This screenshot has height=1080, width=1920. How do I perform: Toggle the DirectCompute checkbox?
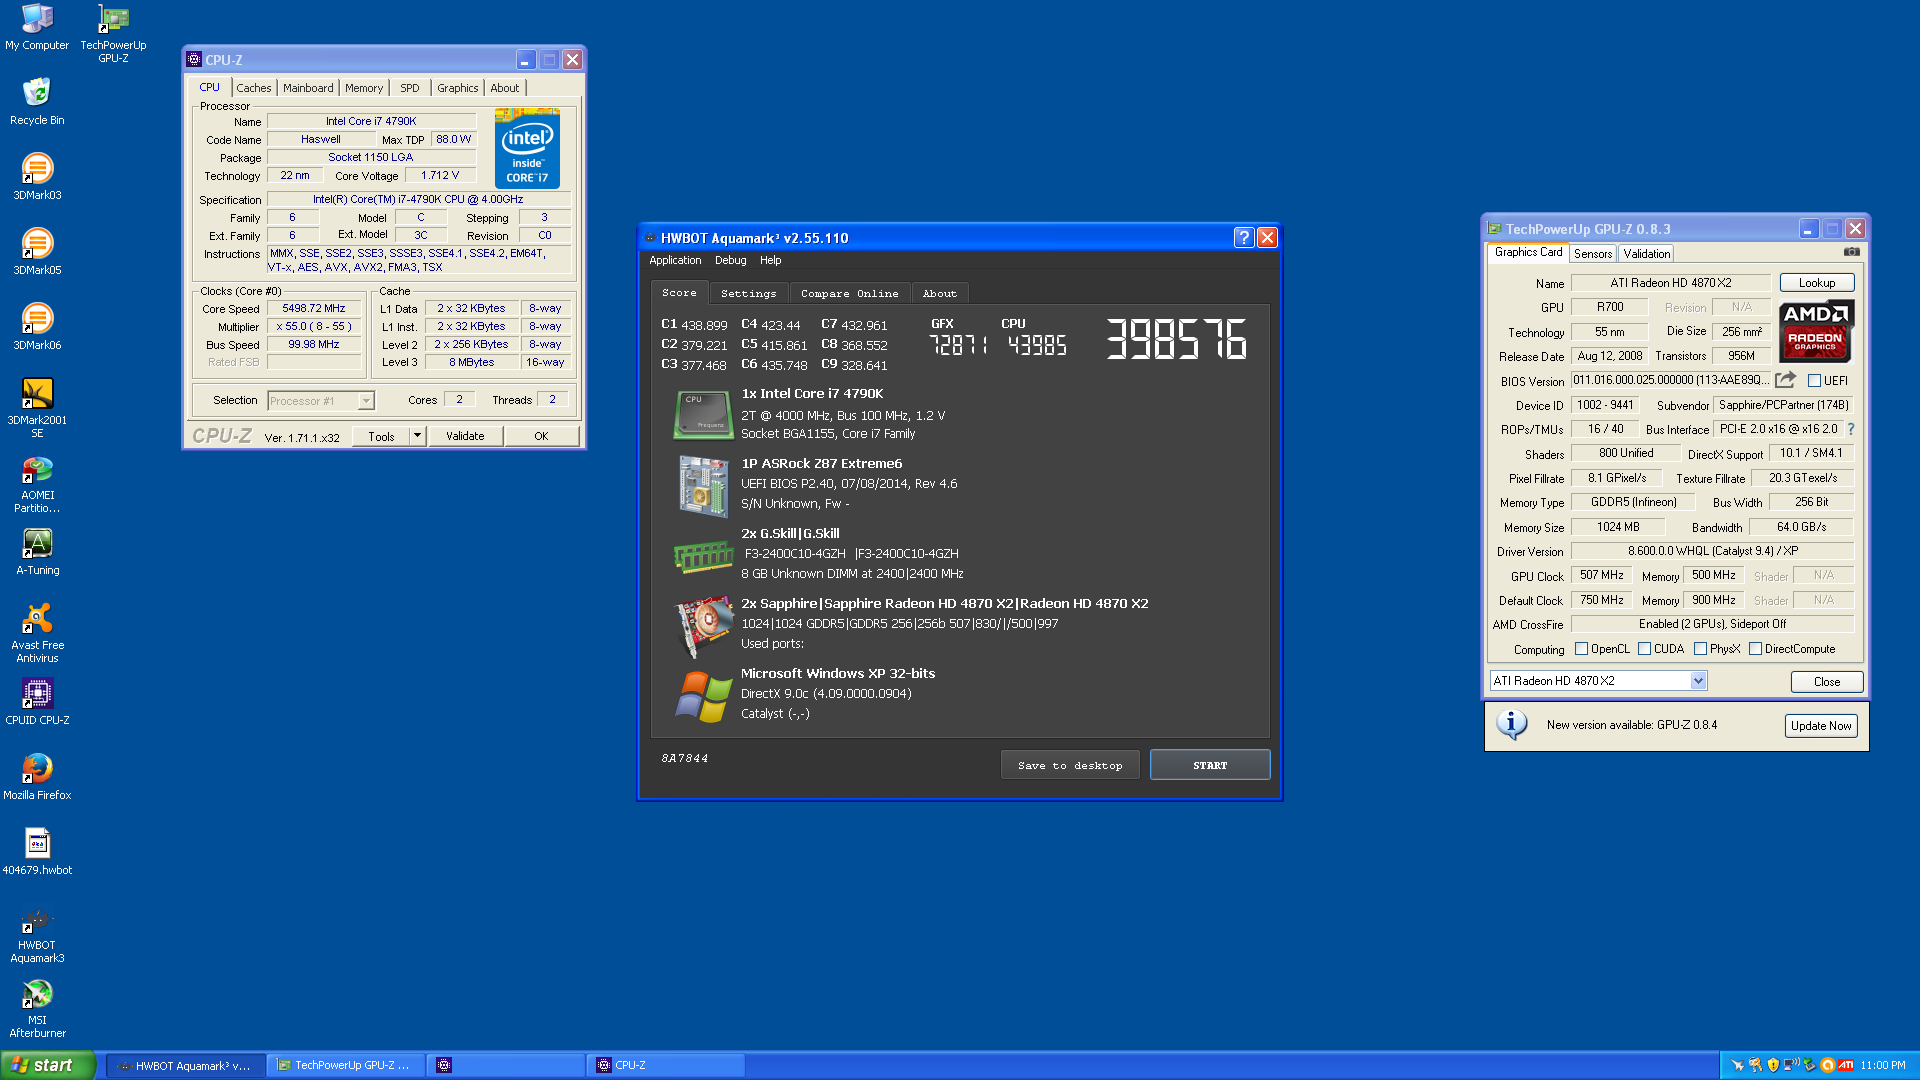click(x=1755, y=649)
